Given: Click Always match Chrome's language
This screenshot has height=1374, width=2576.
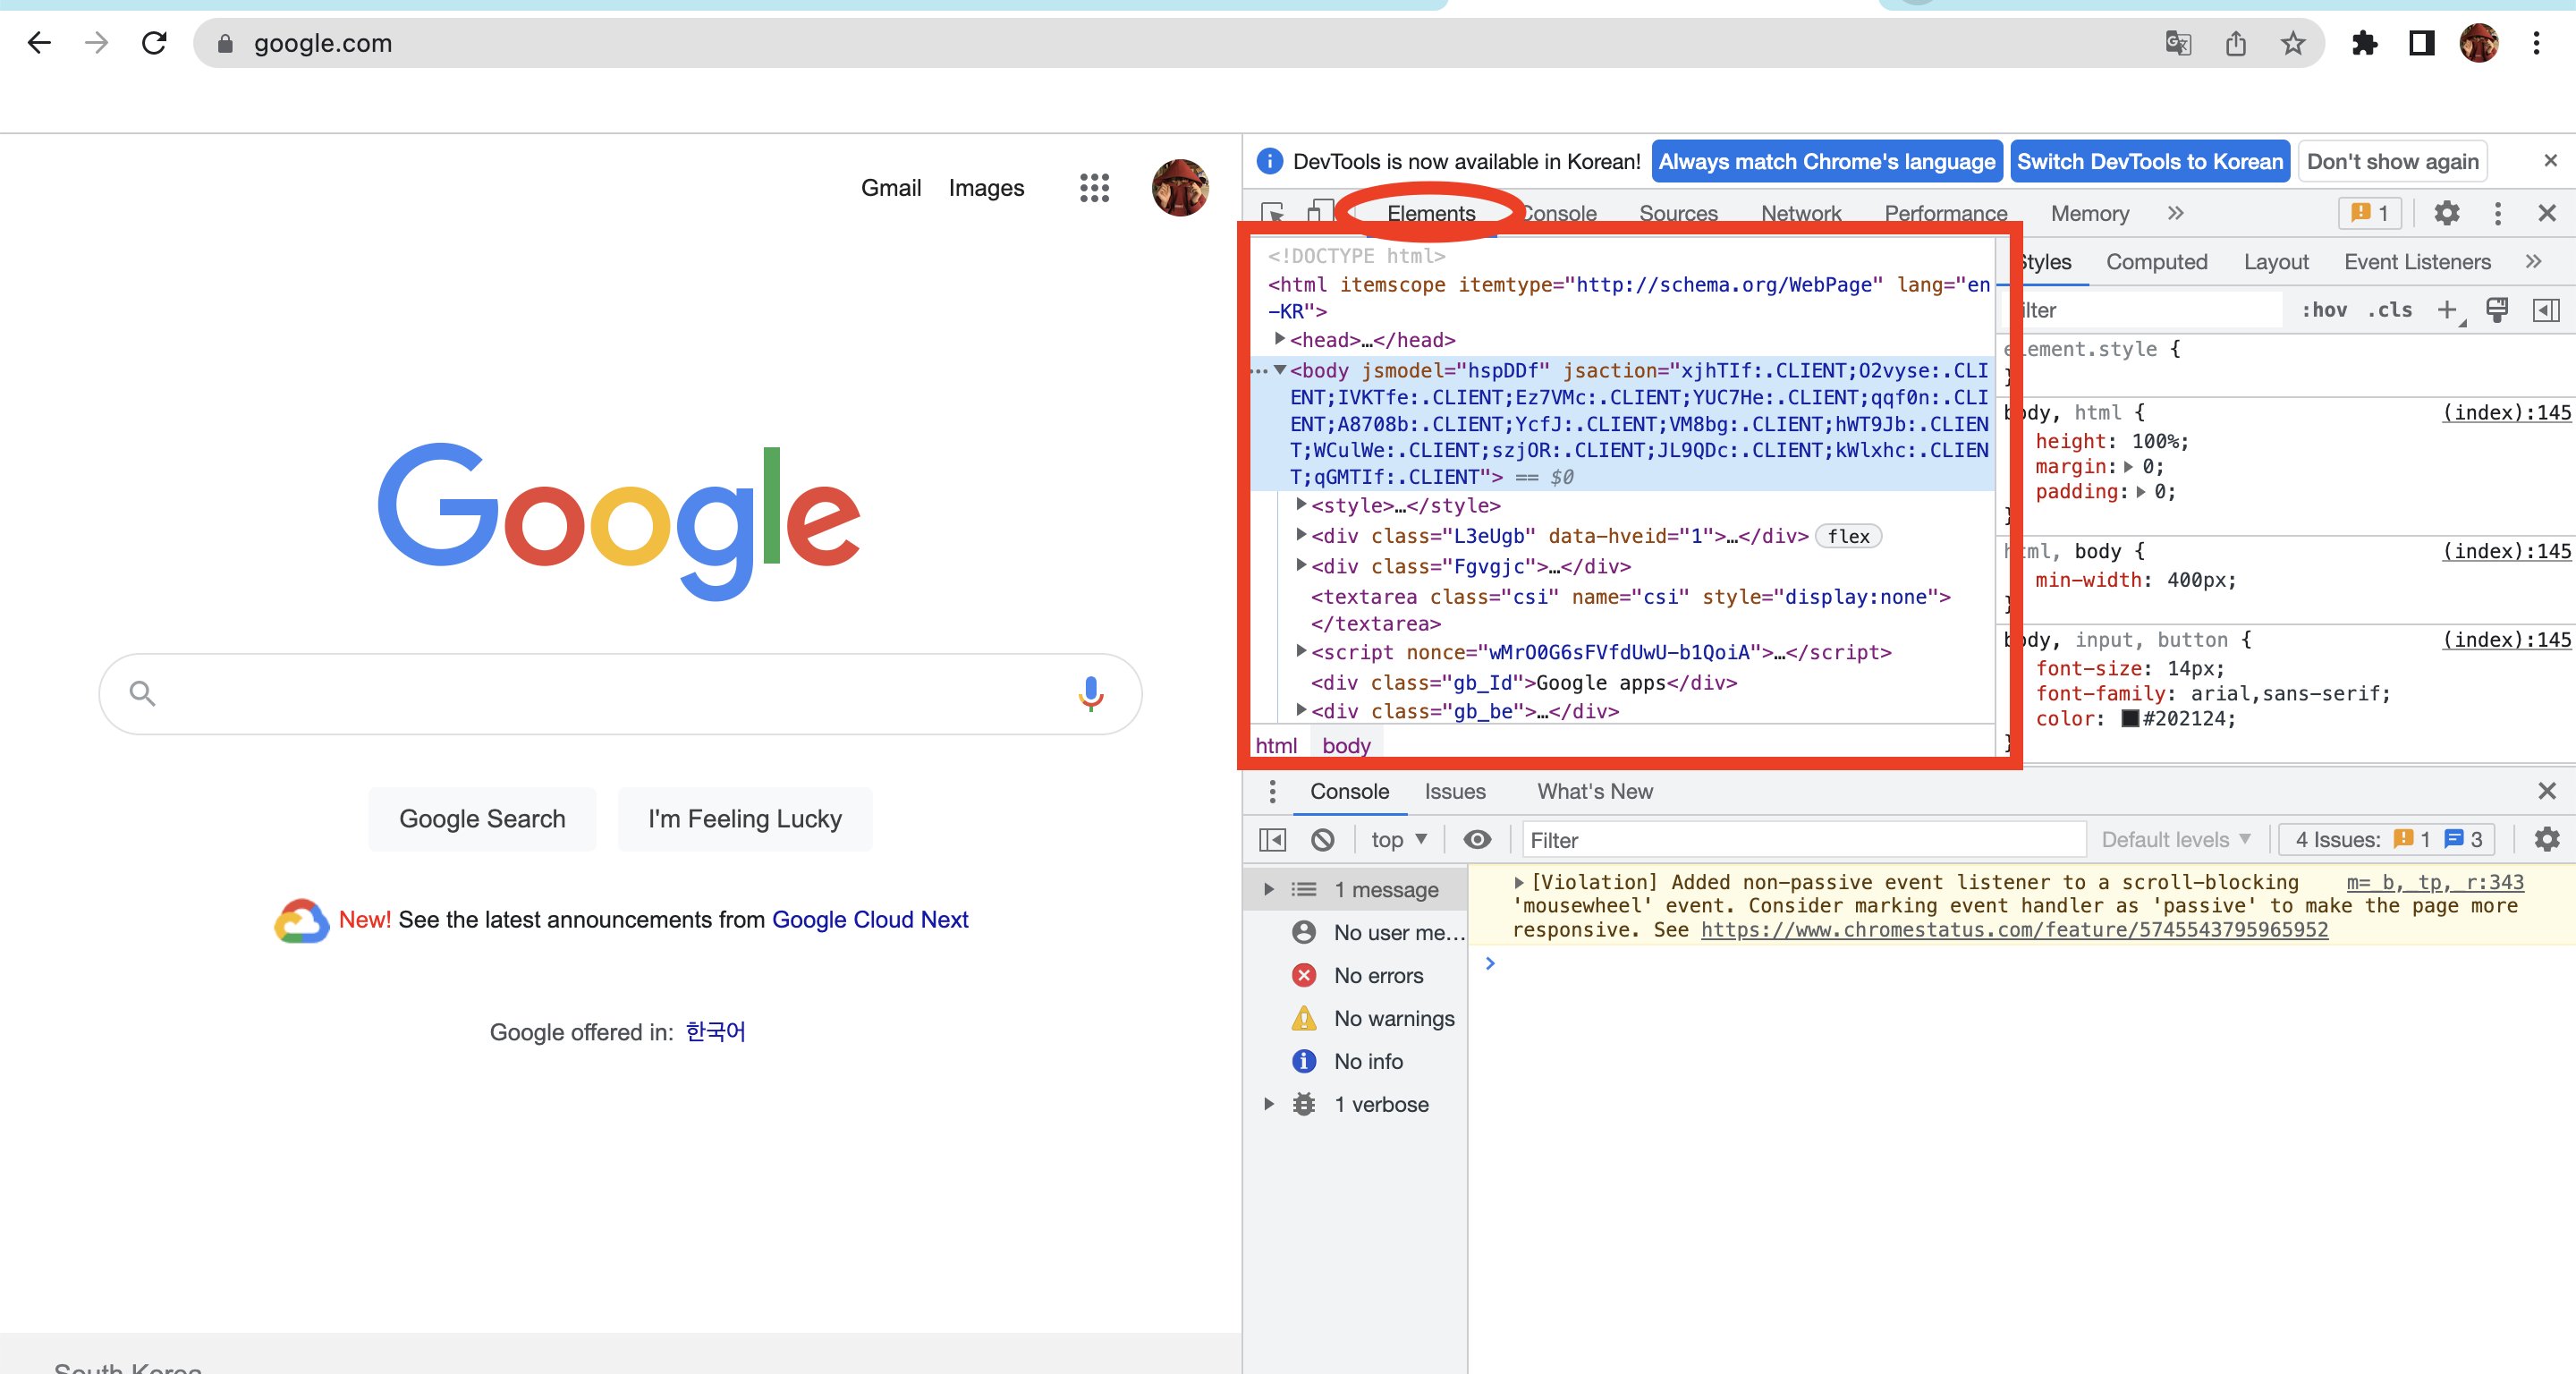Looking at the screenshot, I should tap(1826, 161).
